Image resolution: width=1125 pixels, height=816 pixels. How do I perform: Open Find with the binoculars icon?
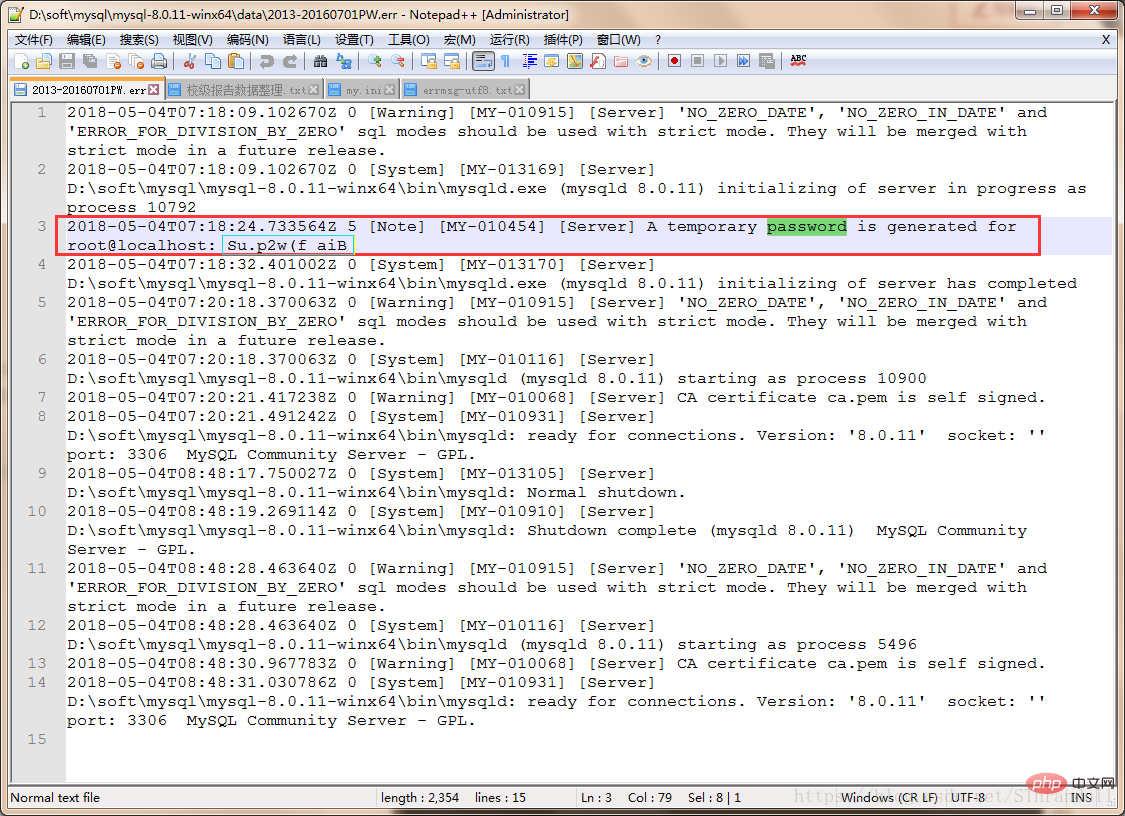tap(321, 62)
